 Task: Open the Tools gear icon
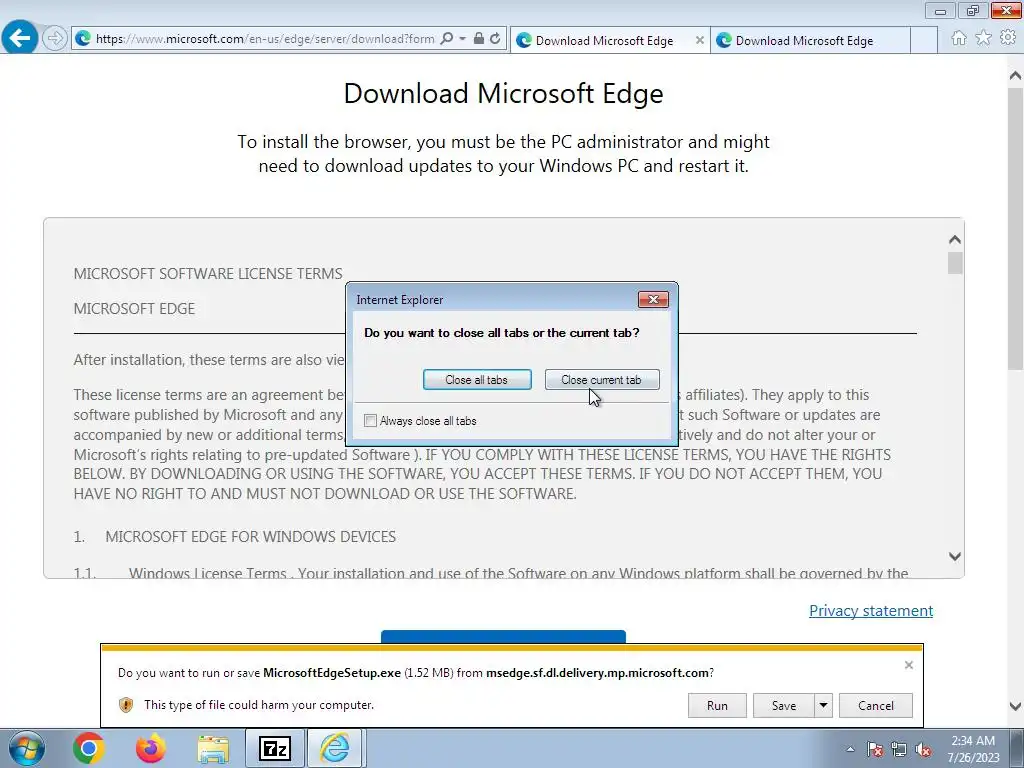click(x=1008, y=39)
